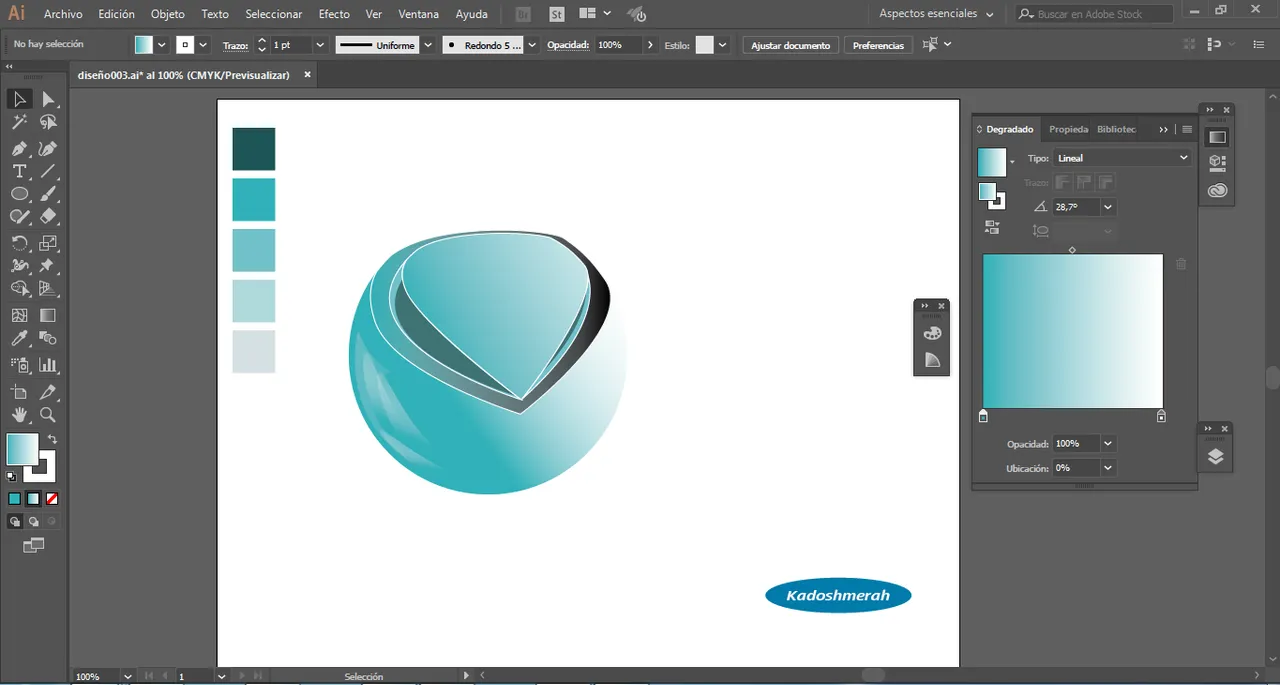Swap fill and stroke colors

52,439
